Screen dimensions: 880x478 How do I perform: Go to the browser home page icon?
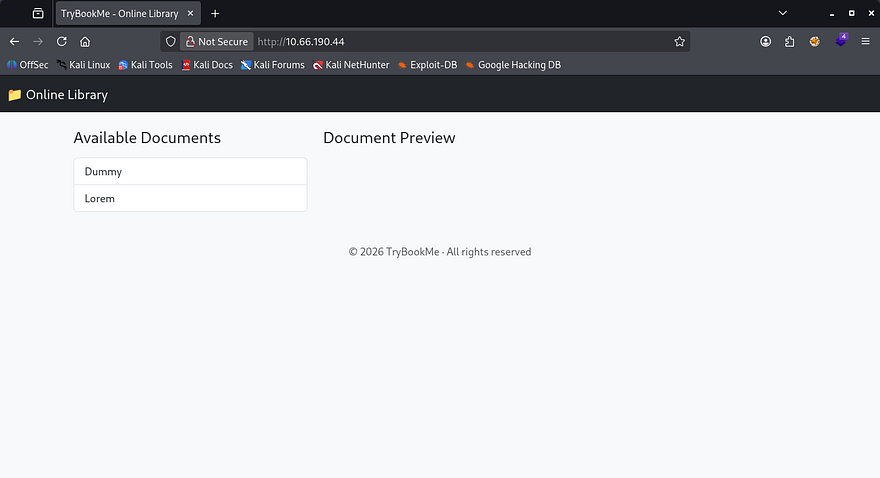point(85,42)
